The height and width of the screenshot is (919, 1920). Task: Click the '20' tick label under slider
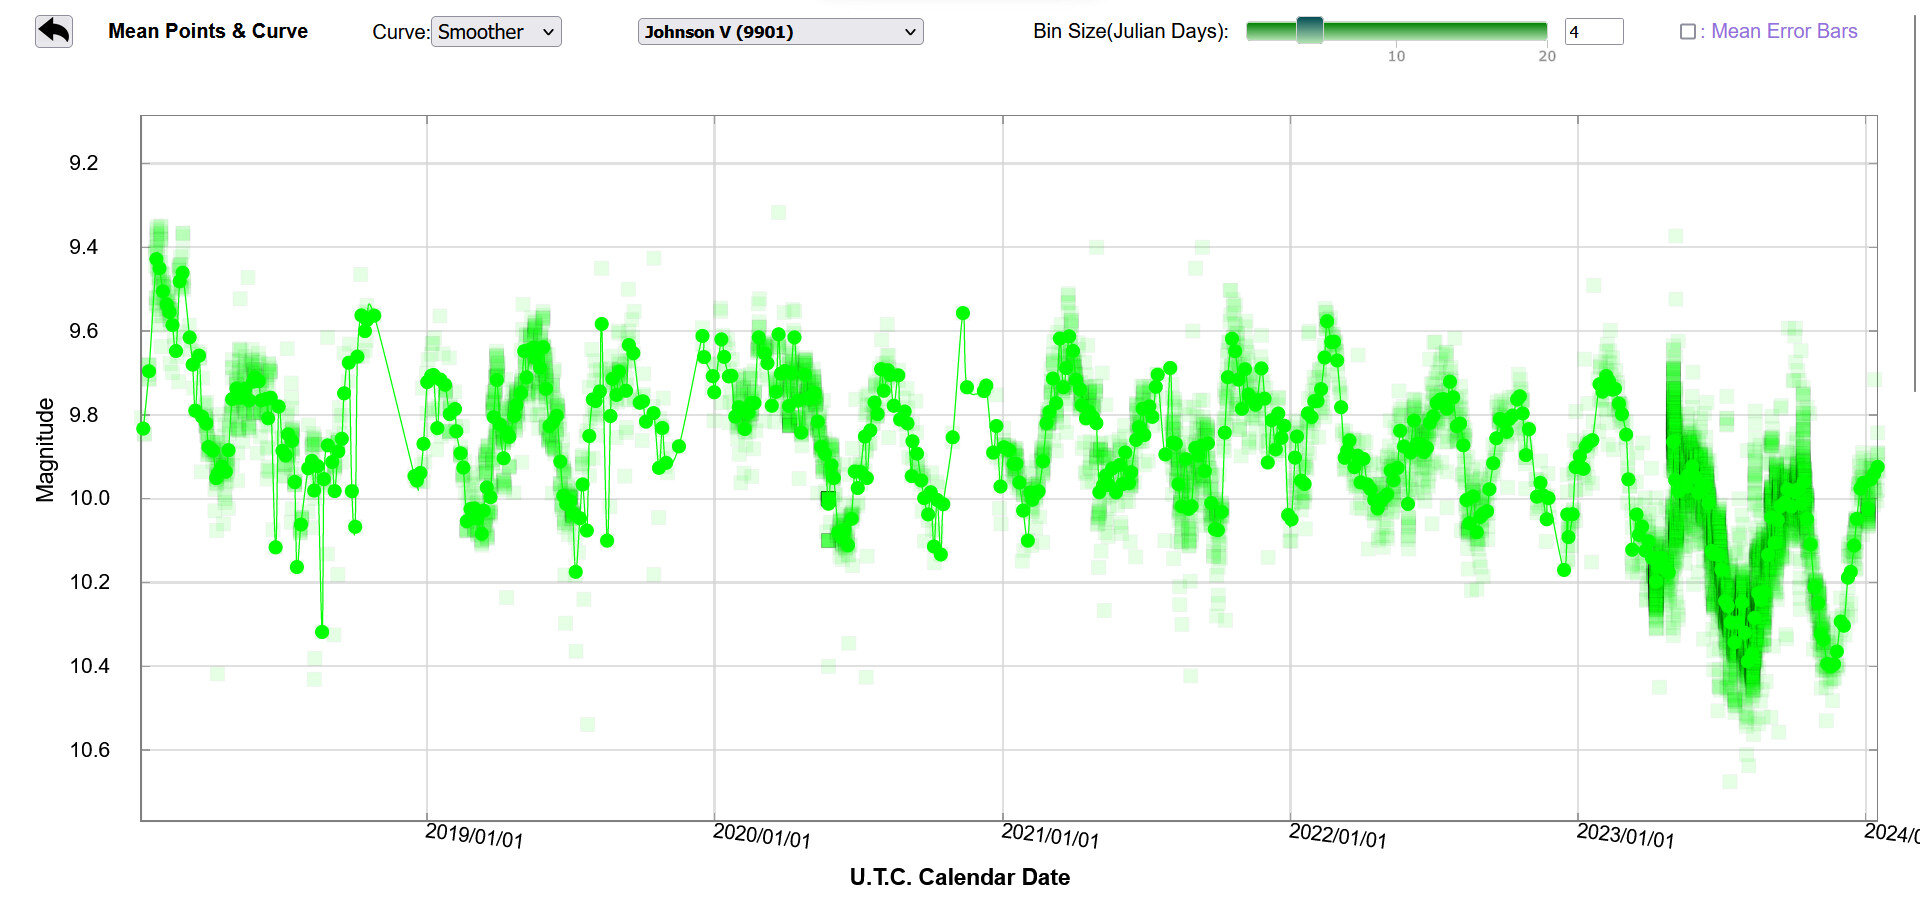tap(1547, 56)
